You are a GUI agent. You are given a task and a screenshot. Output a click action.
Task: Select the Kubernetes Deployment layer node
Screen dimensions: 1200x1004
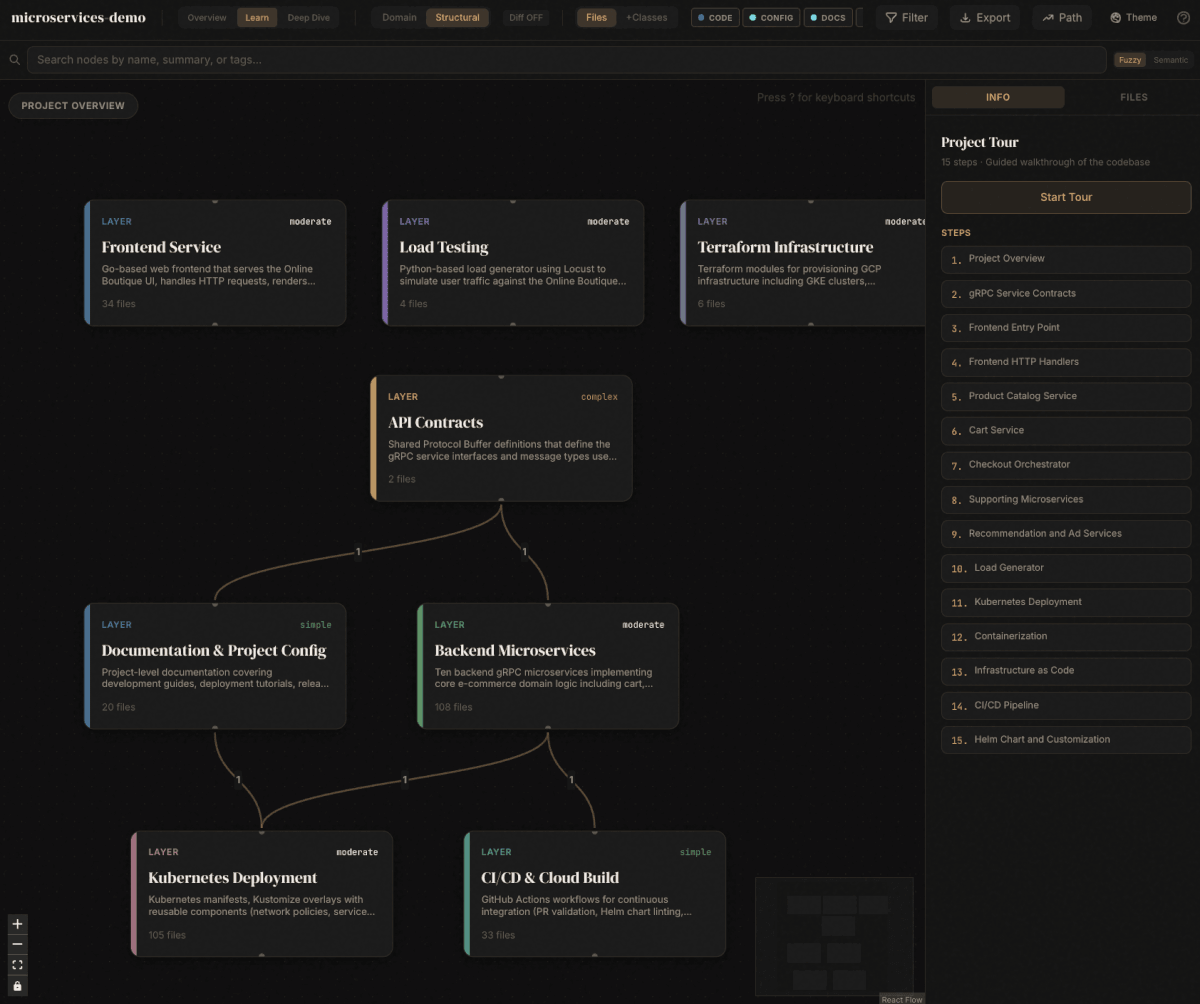pos(262,894)
